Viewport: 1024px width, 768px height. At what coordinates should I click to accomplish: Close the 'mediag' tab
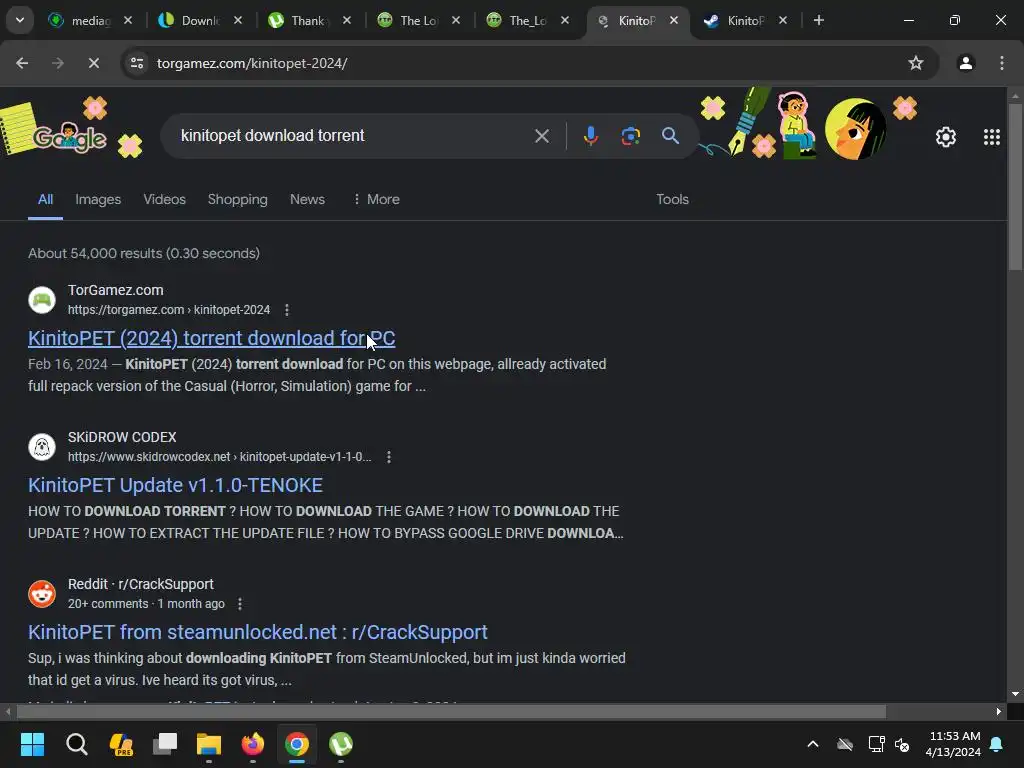128,20
